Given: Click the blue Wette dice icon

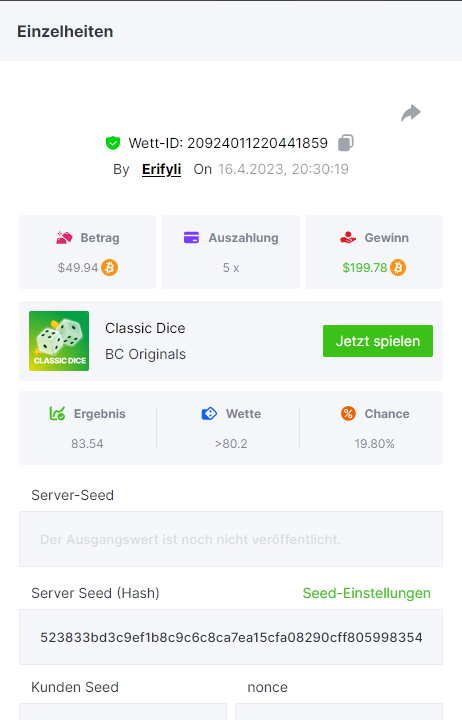Looking at the screenshot, I should [209, 413].
